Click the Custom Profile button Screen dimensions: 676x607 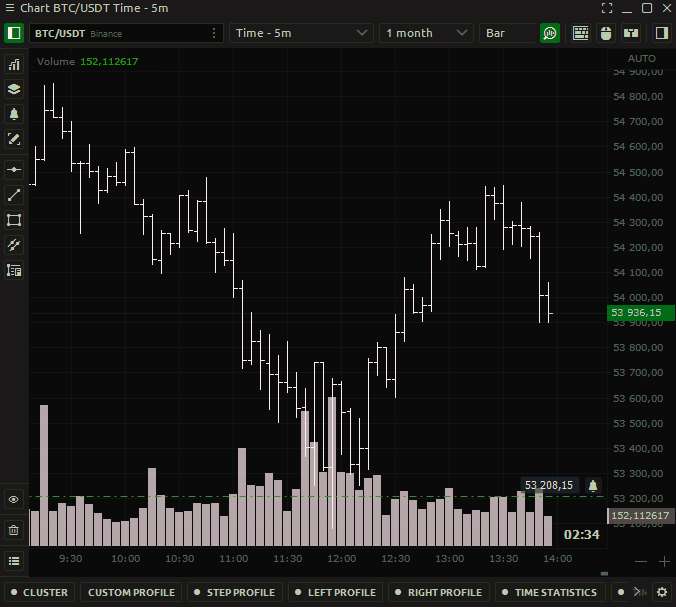131,592
